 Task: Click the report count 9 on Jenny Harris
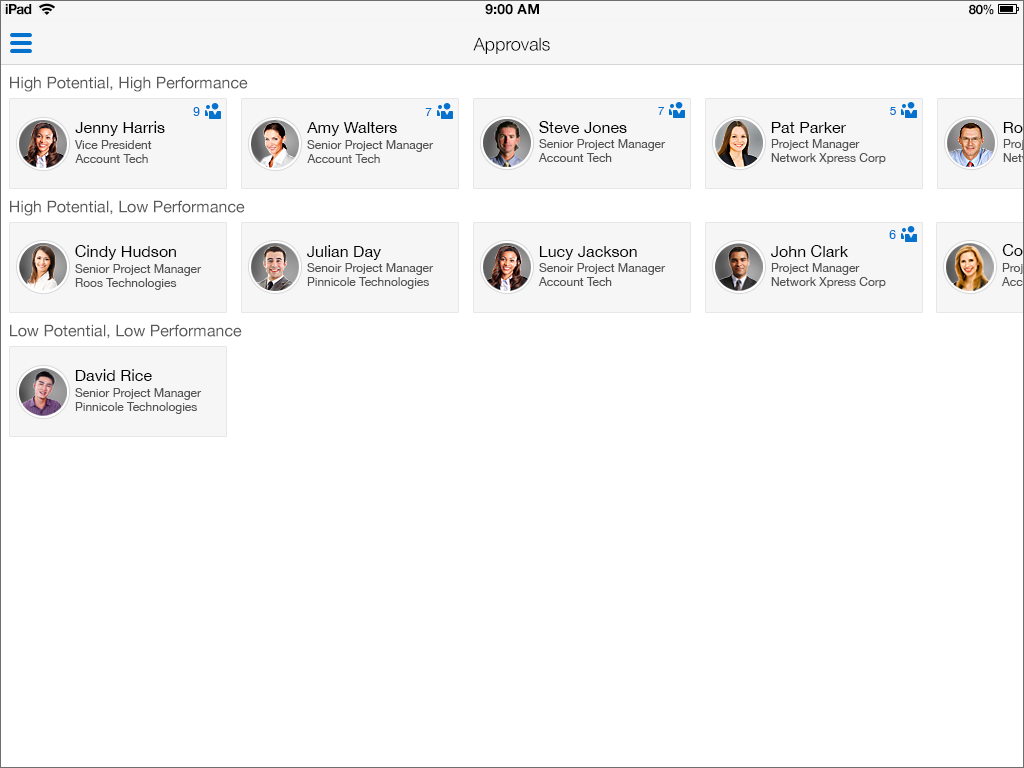click(197, 112)
